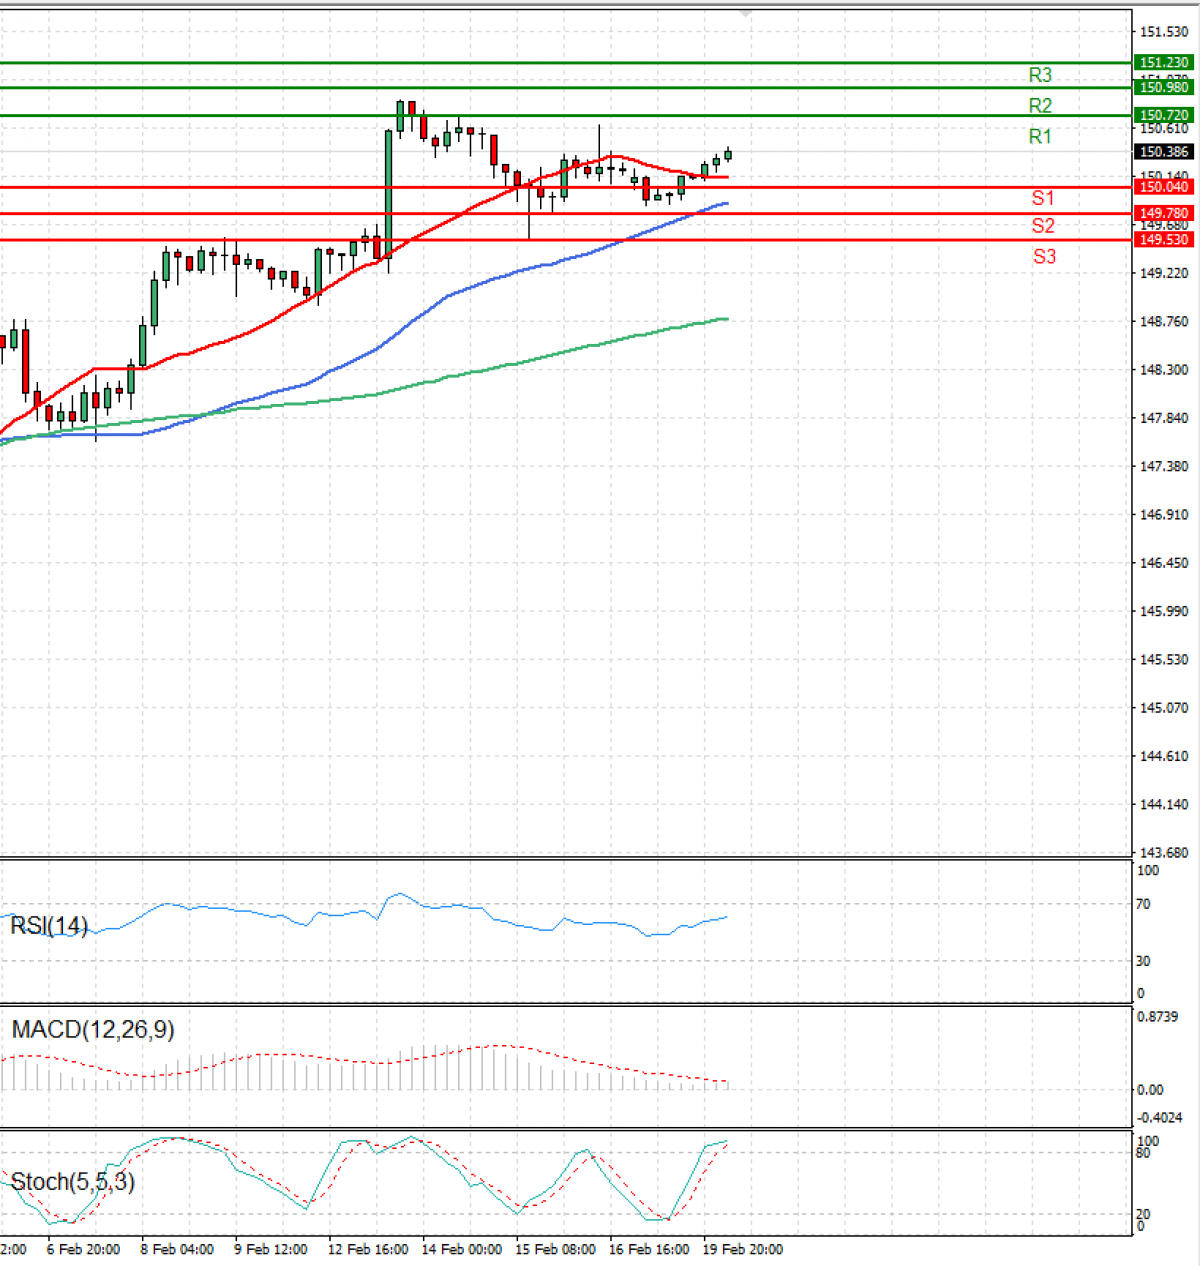
Task: Select the current price tag 150.386
Action: (x=1164, y=152)
